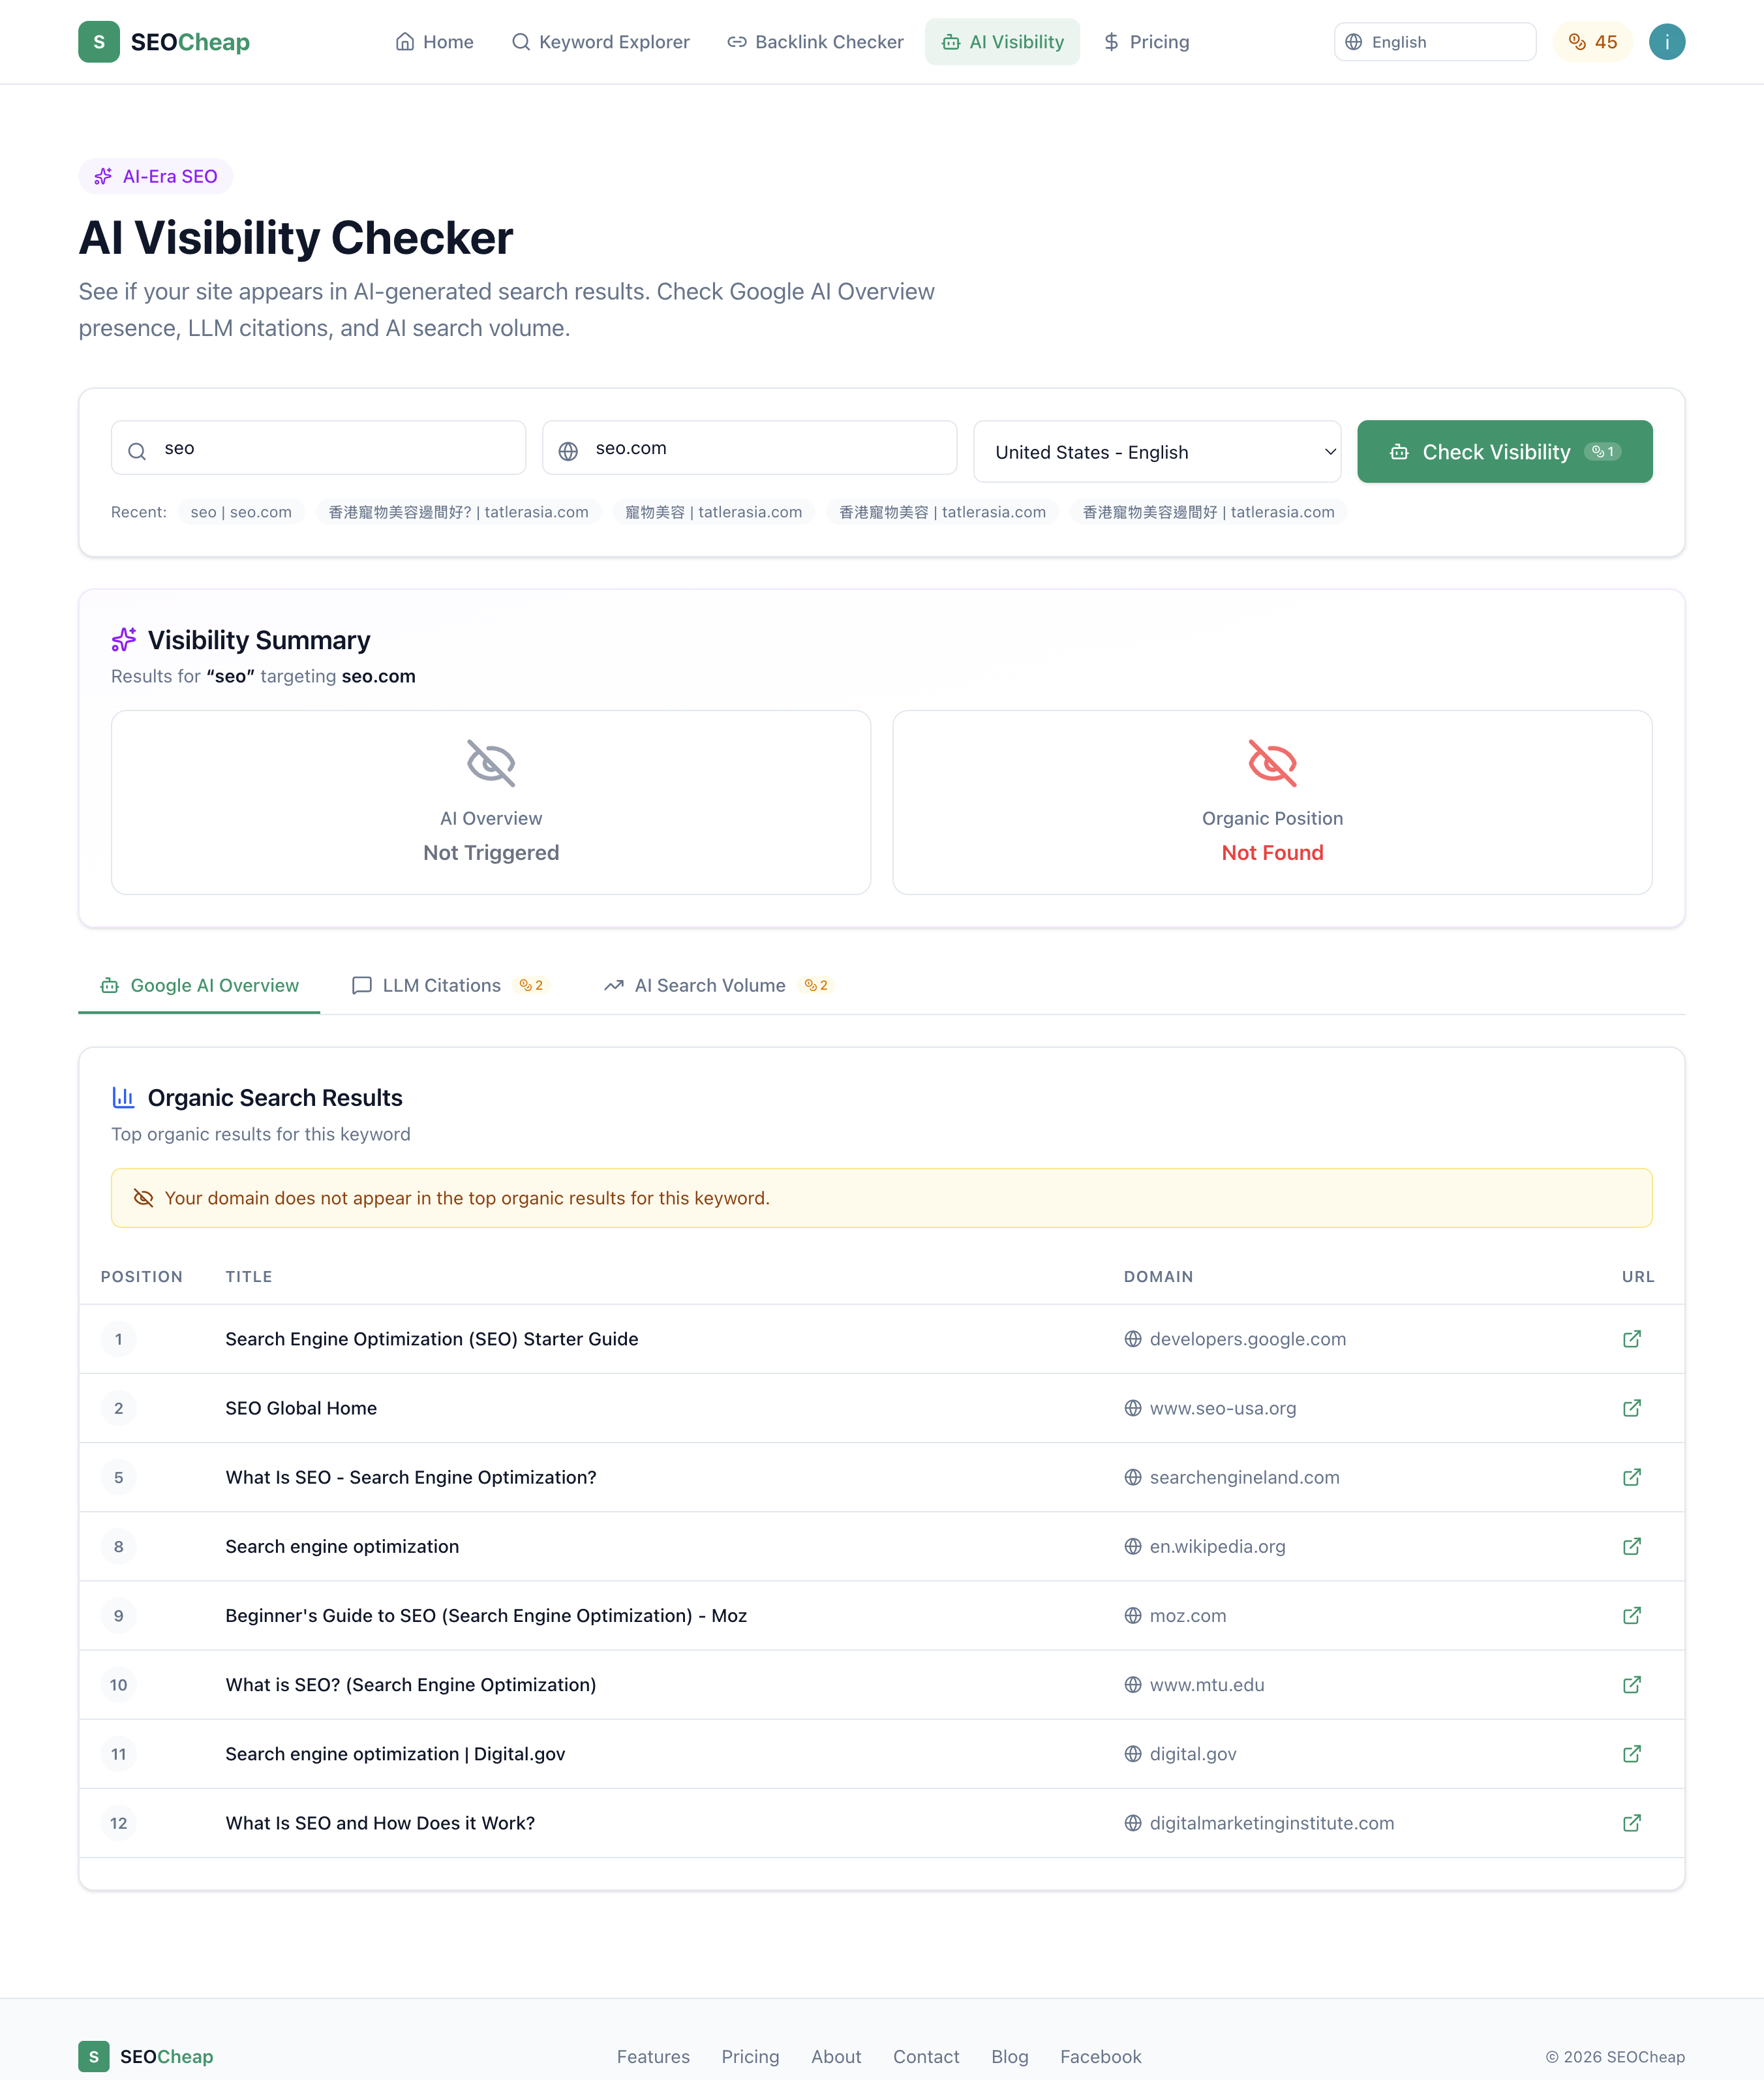Open the Facebook link in the footer
Viewport: 1764px width, 2080px height.
[1100, 2057]
